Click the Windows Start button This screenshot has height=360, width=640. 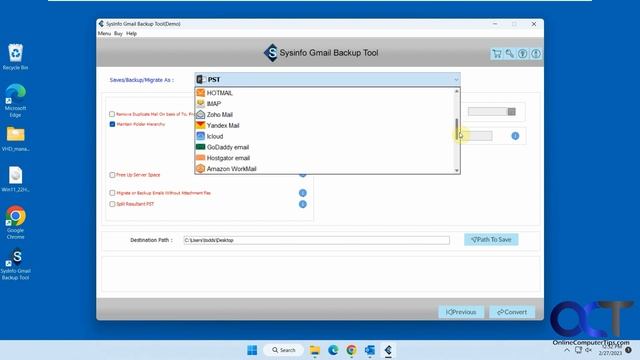point(252,350)
